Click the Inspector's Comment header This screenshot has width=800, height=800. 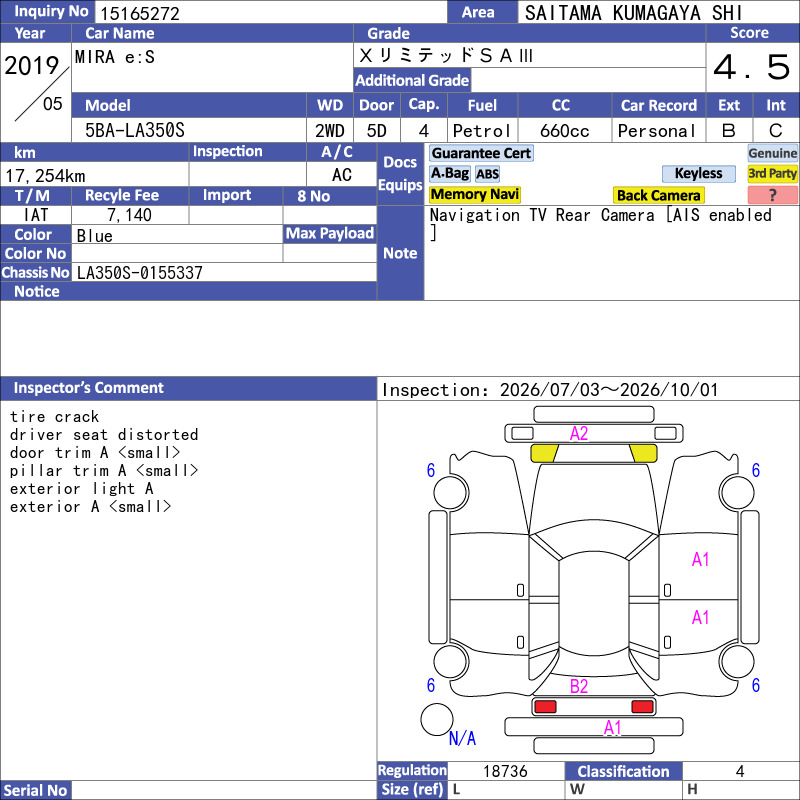tap(88, 388)
